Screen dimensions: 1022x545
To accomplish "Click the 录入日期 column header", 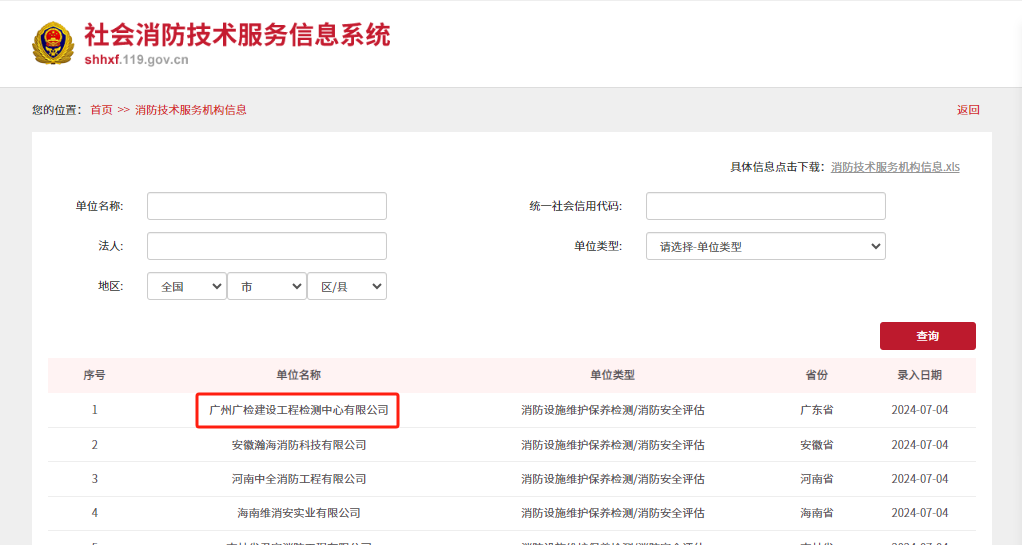I will click(x=918, y=375).
